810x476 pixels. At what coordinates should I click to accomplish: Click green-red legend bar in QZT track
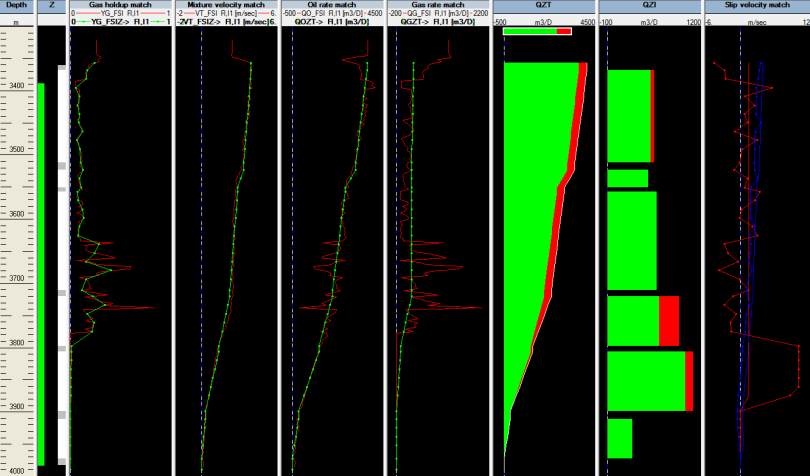(x=537, y=32)
